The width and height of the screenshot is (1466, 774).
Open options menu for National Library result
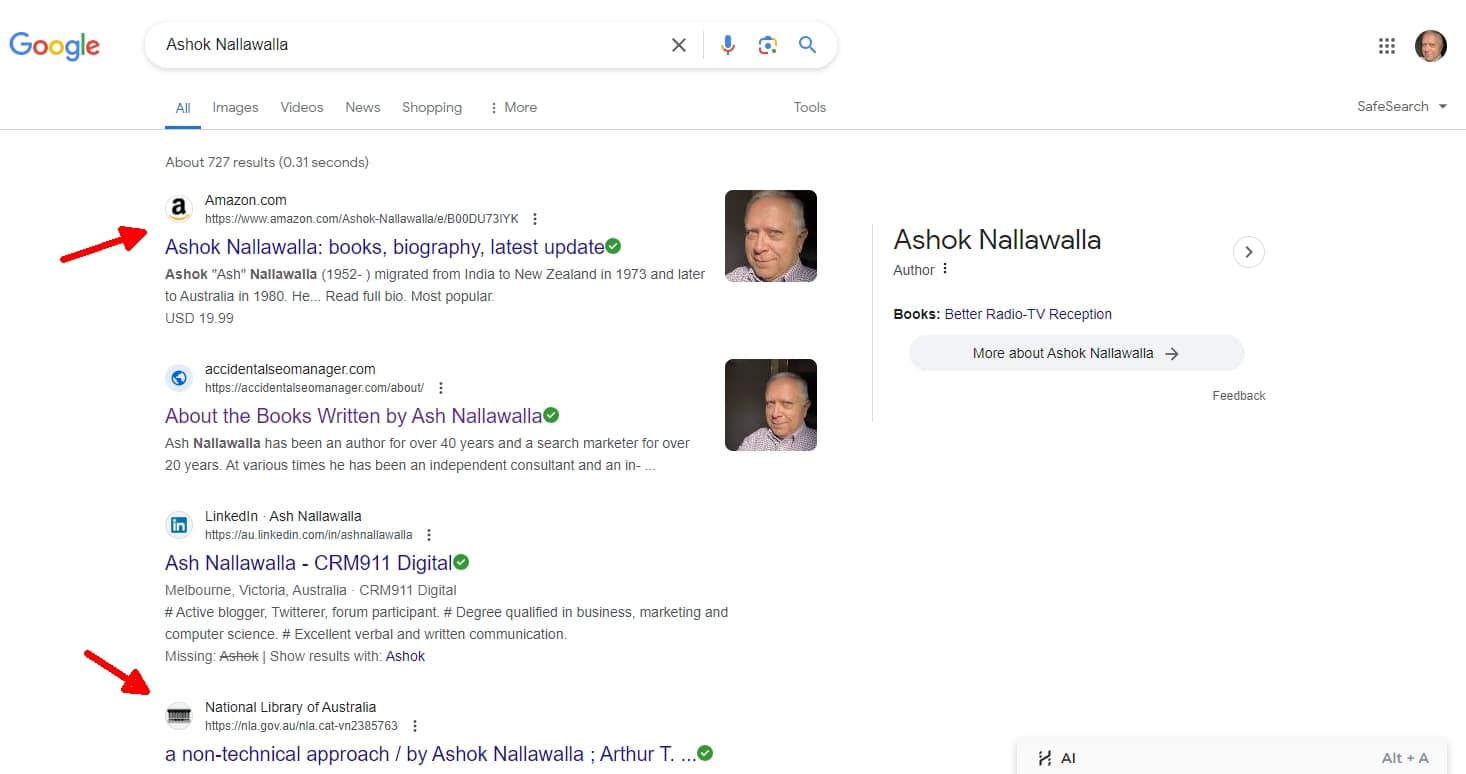(x=415, y=726)
